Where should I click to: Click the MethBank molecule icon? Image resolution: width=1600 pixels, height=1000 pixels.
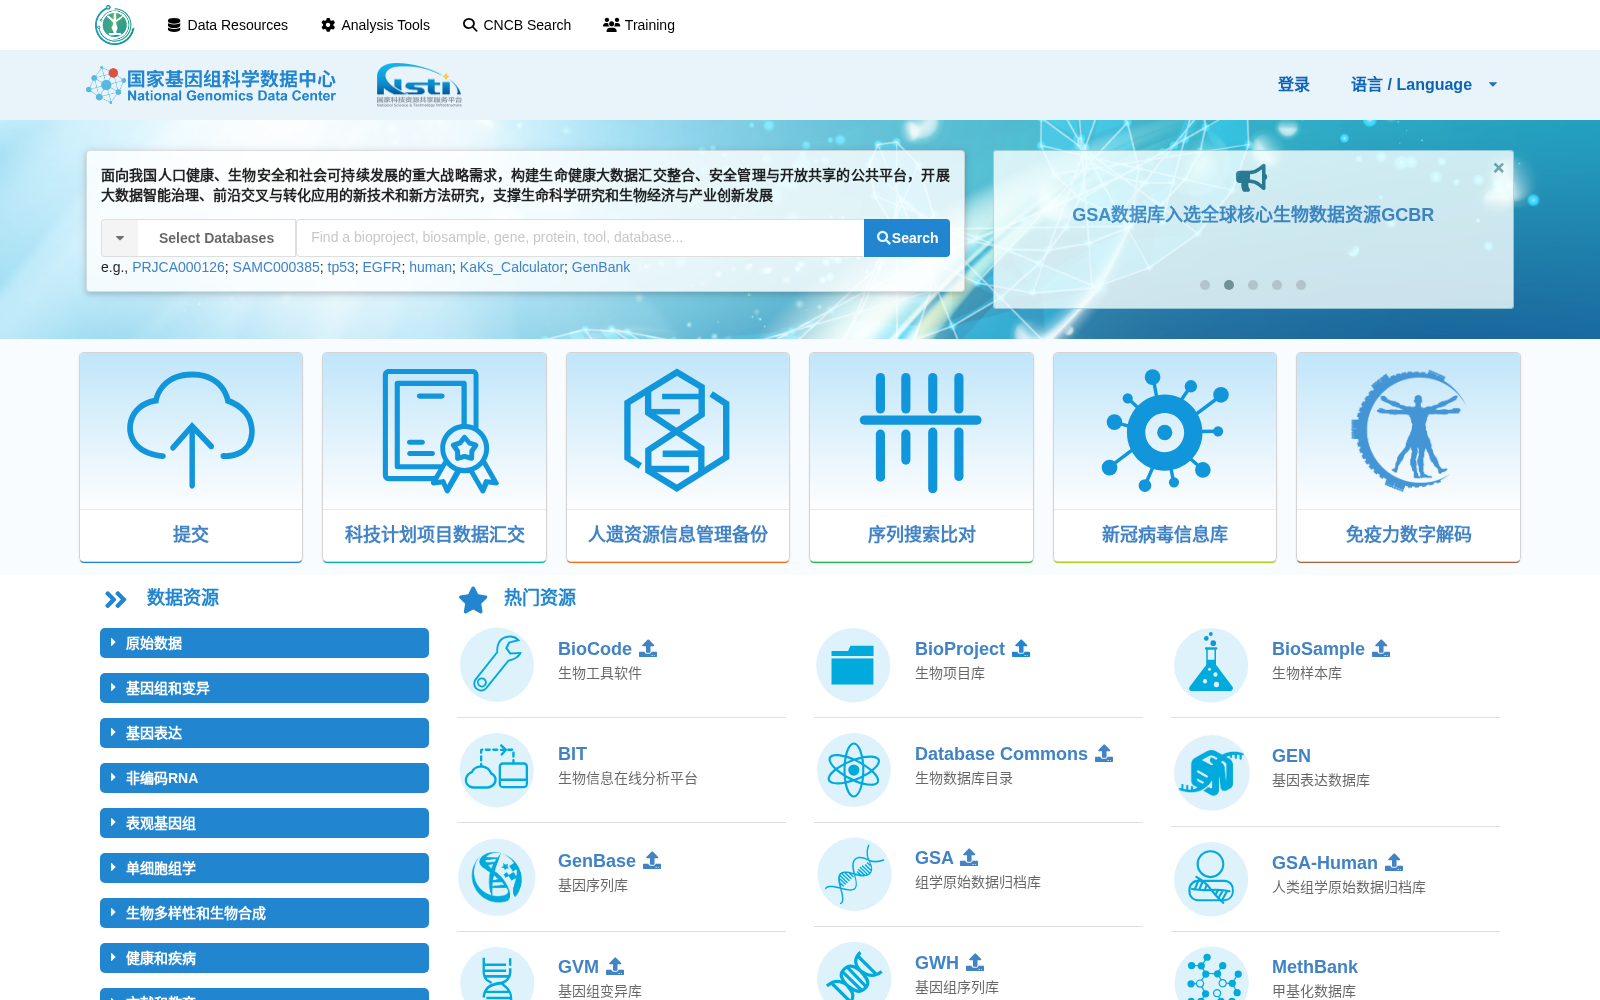point(1211,975)
